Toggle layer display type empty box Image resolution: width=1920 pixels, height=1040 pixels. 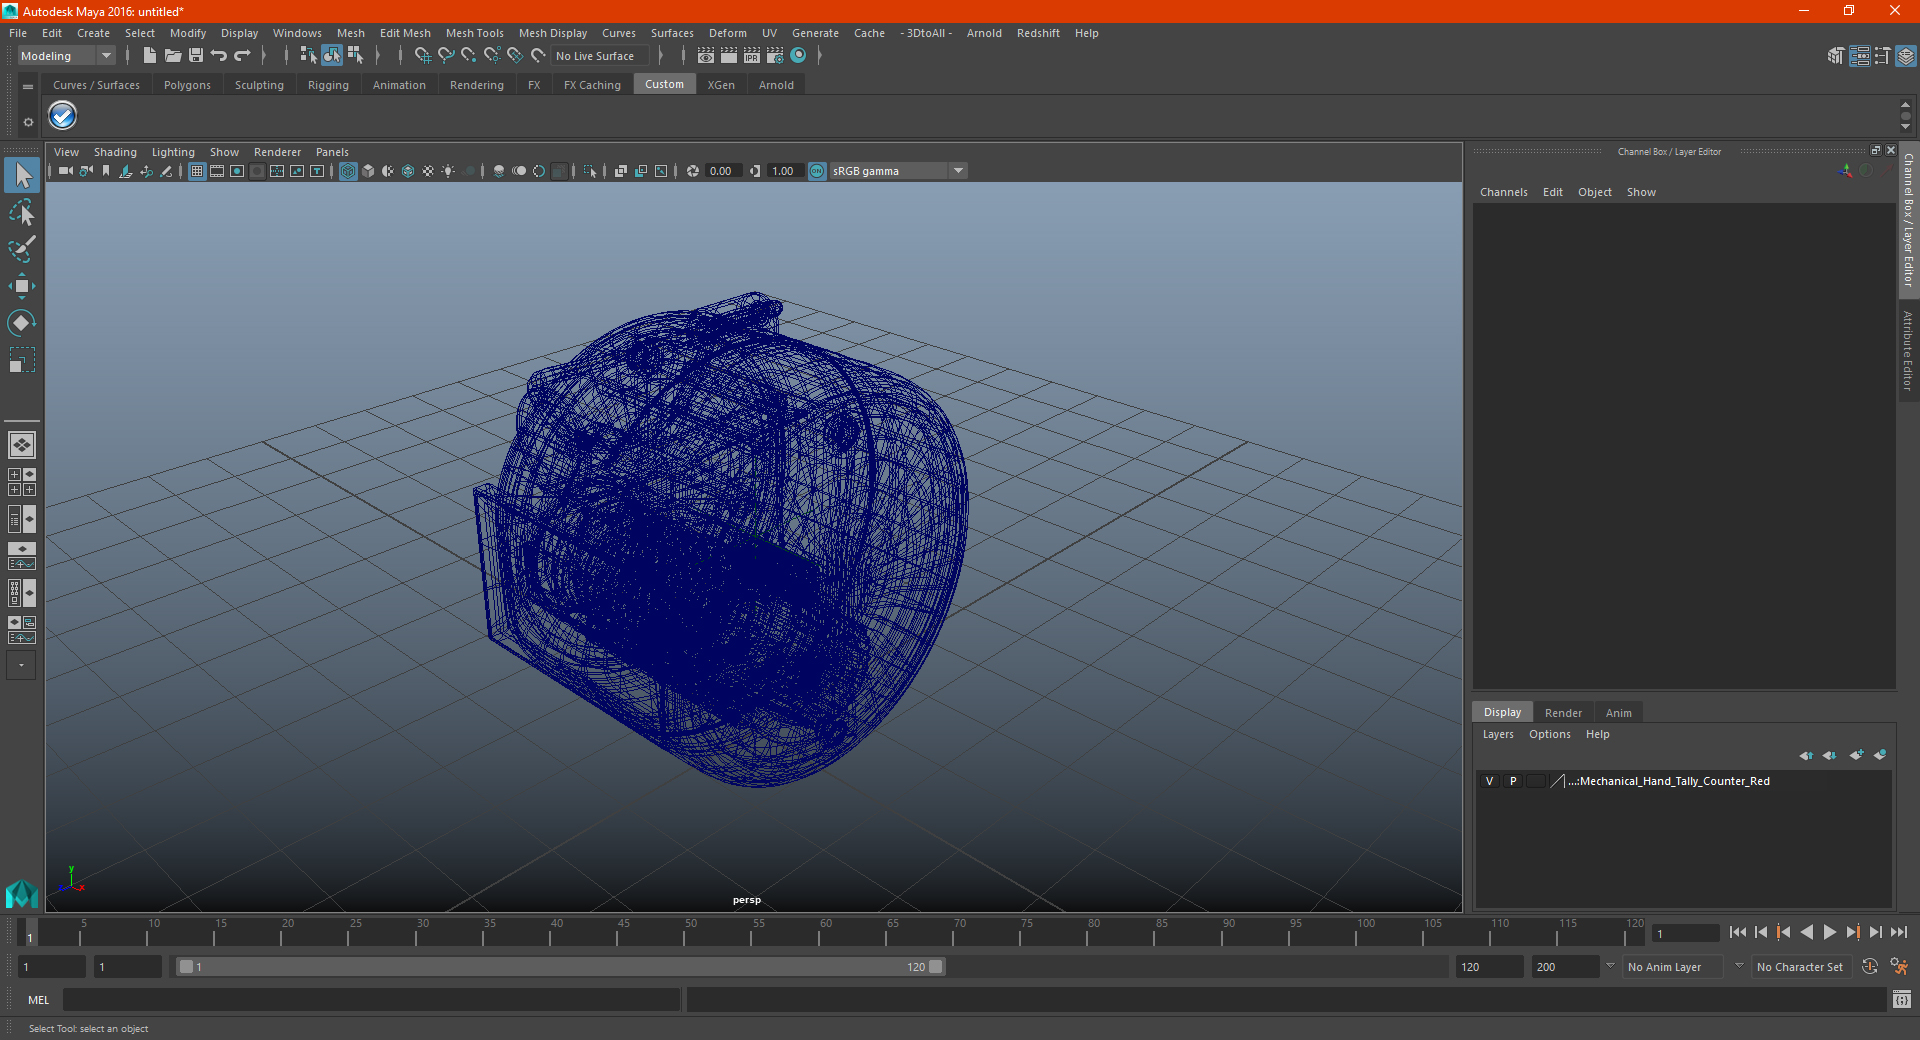(x=1536, y=781)
